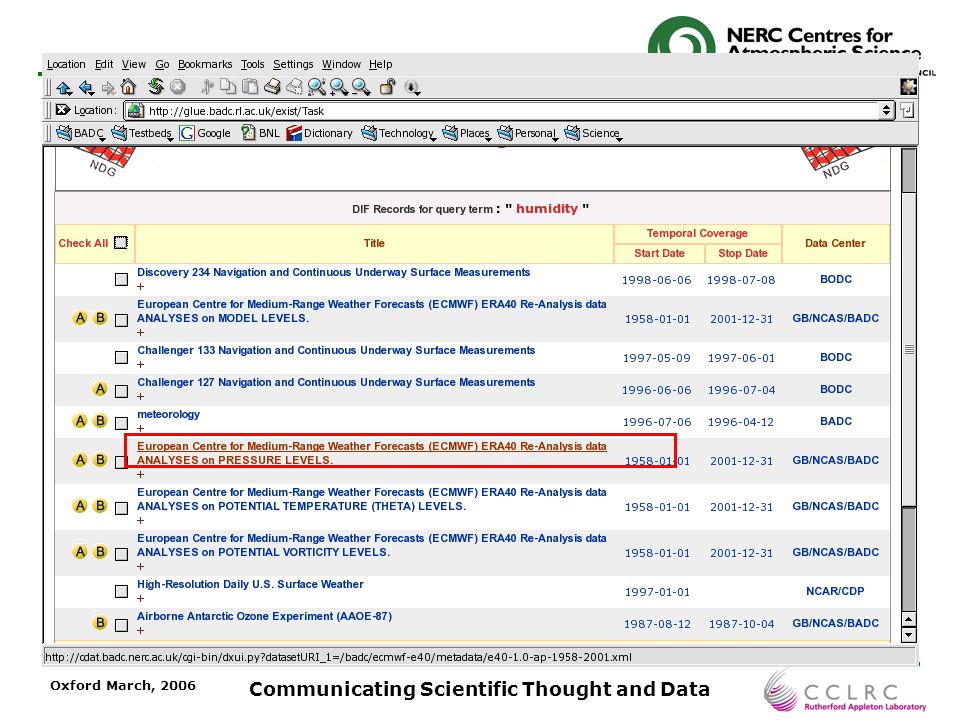This screenshot has width=960, height=720.
Task: Click the Paste clipboard toolbar icon
Action: coord(250,87)
